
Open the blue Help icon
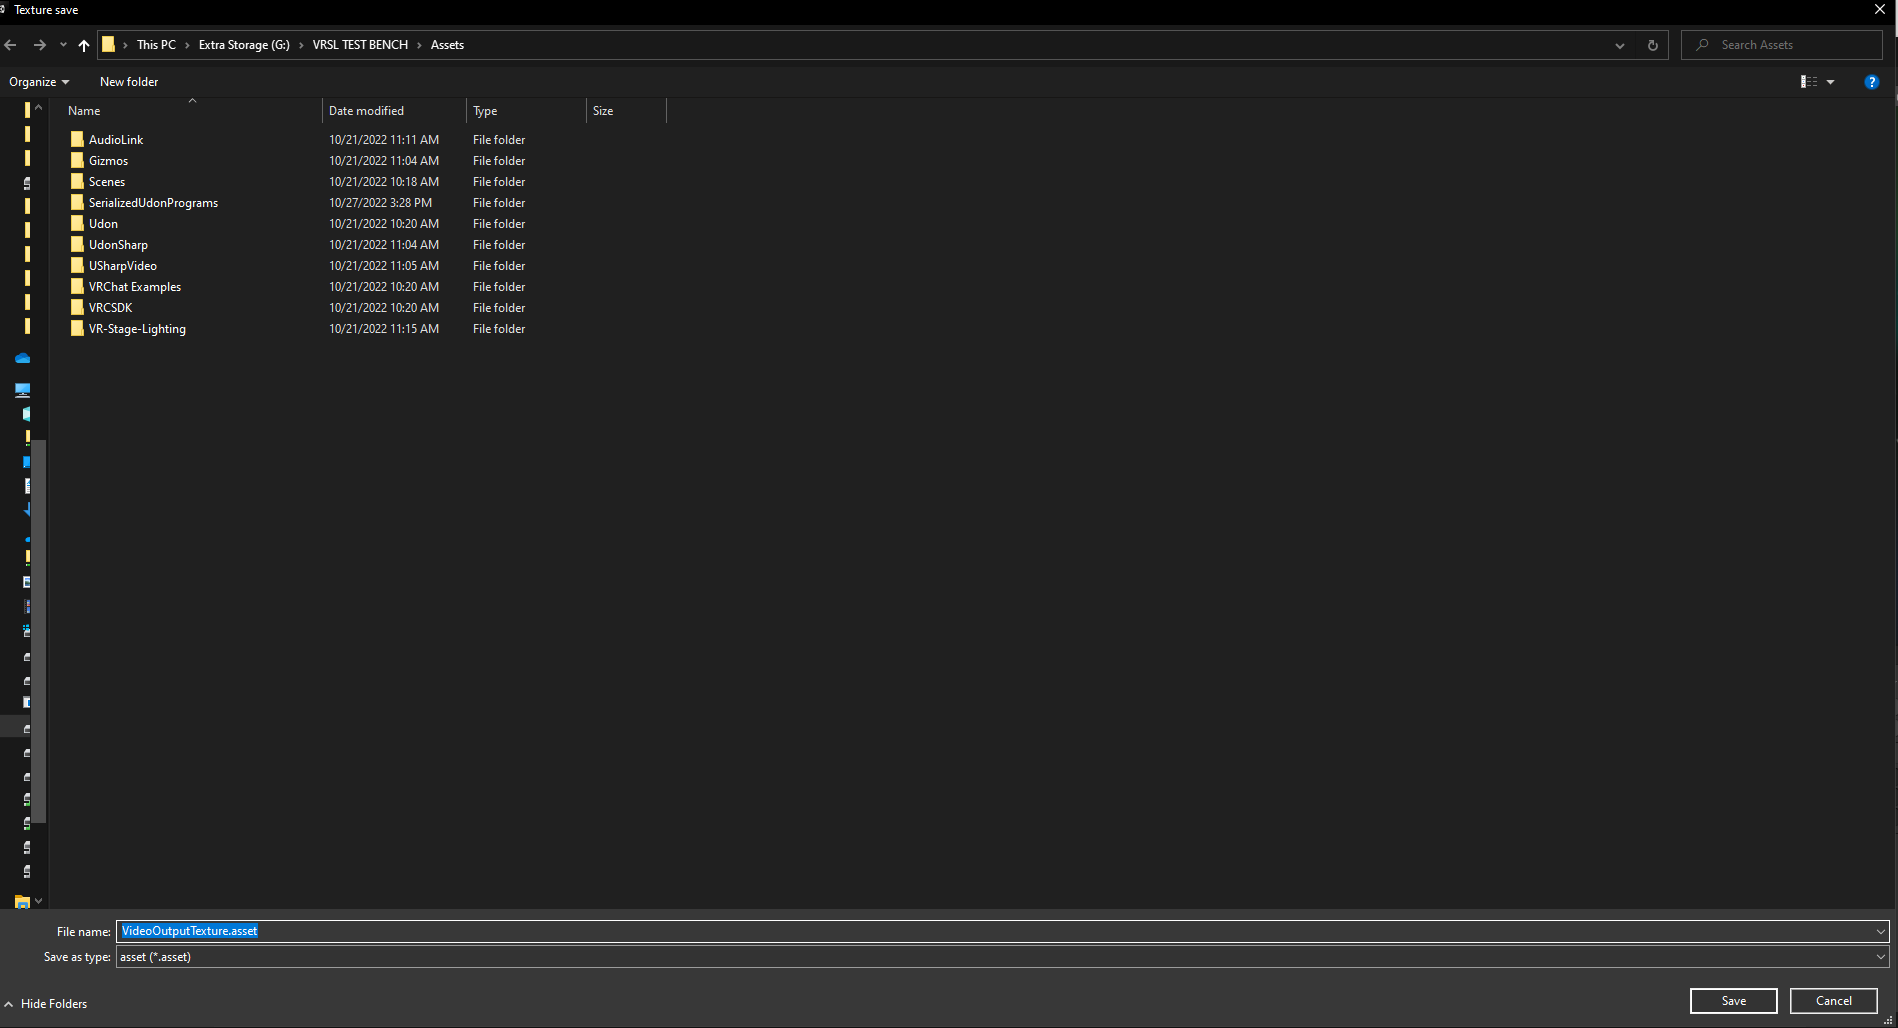tap(1871, 82)
